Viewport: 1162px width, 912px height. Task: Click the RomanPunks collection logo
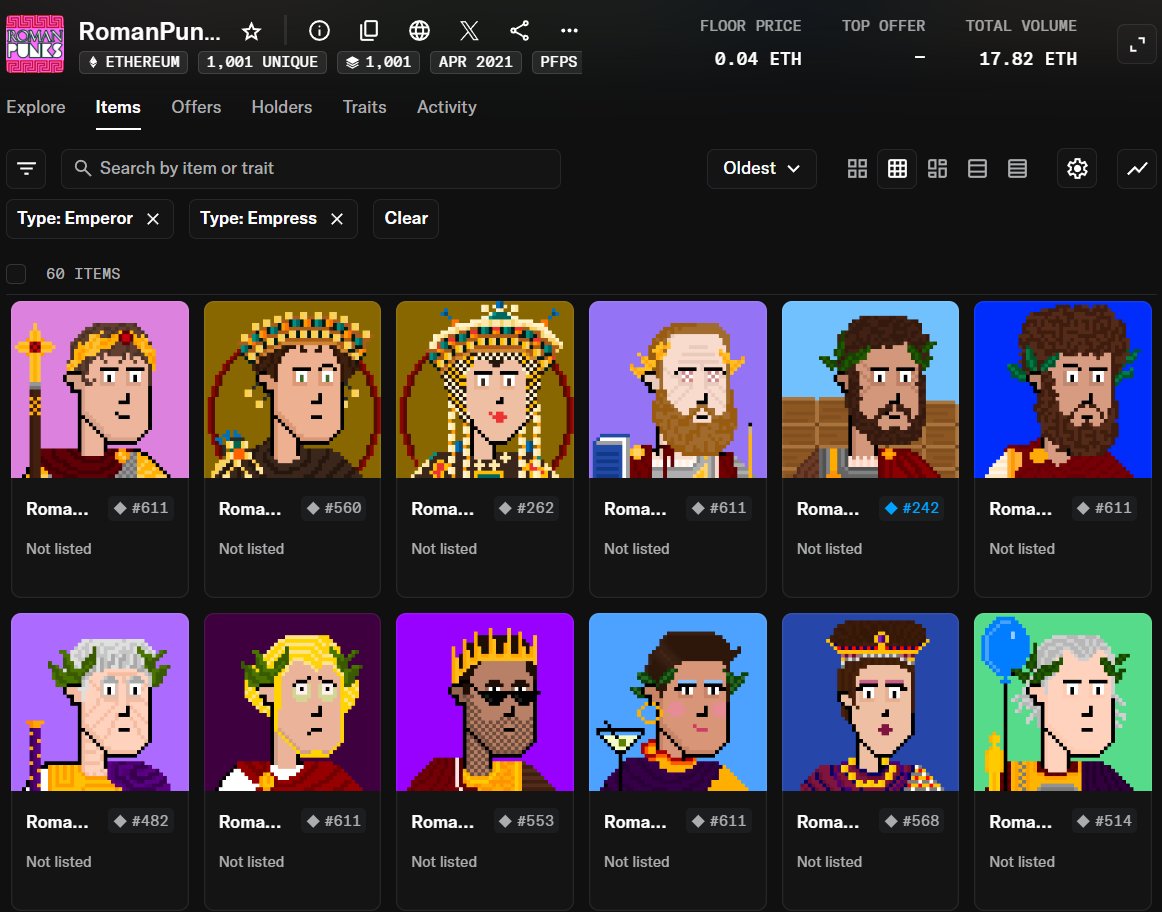pyautogui.click(x=35, y=44)
